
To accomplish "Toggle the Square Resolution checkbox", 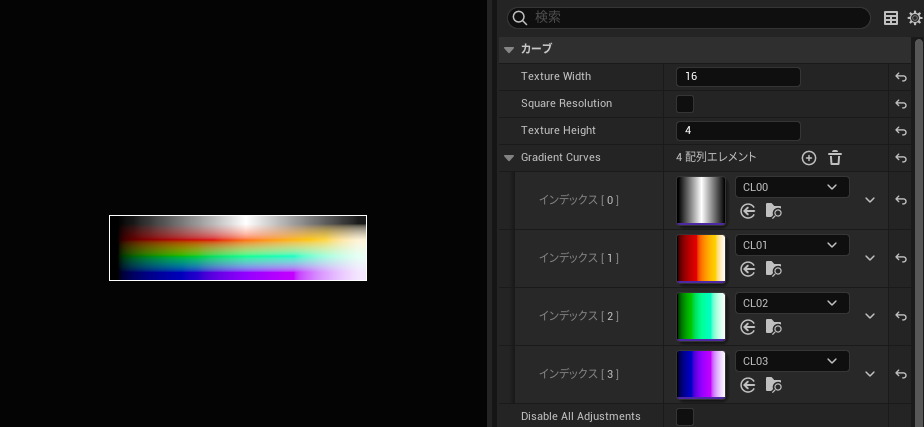I will pyautogui.click(x=685, y=104).
